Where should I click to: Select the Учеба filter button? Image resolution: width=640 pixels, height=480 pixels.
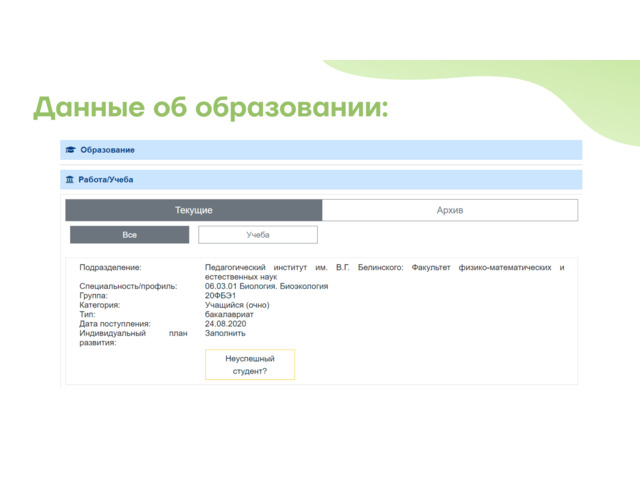pos(258,235)
